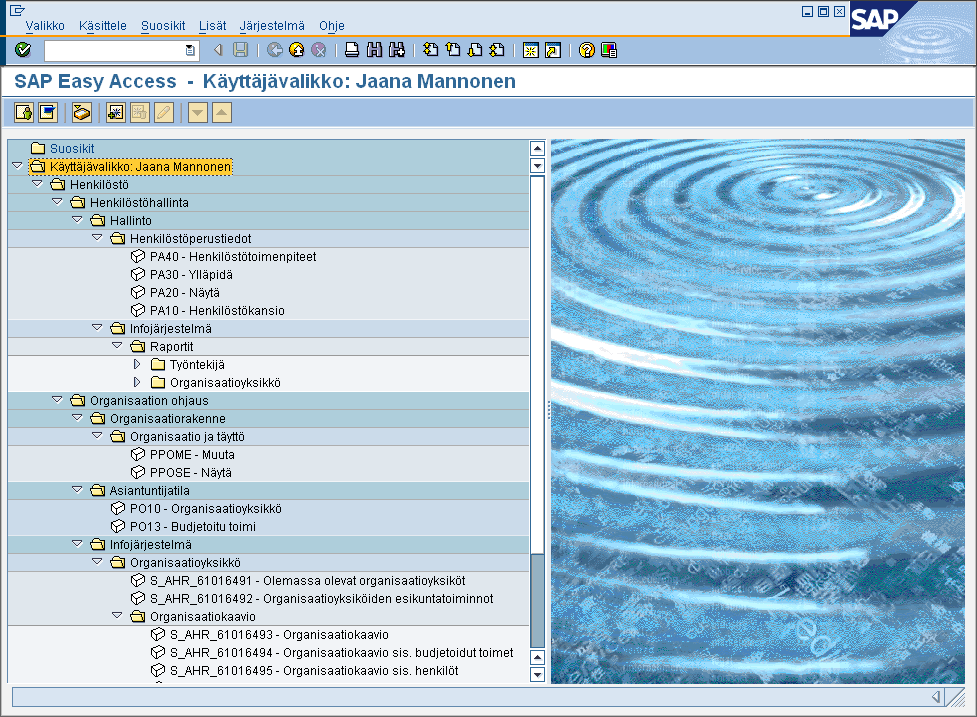
Task: Open the Lisät menu
Action: coord(212,26)
